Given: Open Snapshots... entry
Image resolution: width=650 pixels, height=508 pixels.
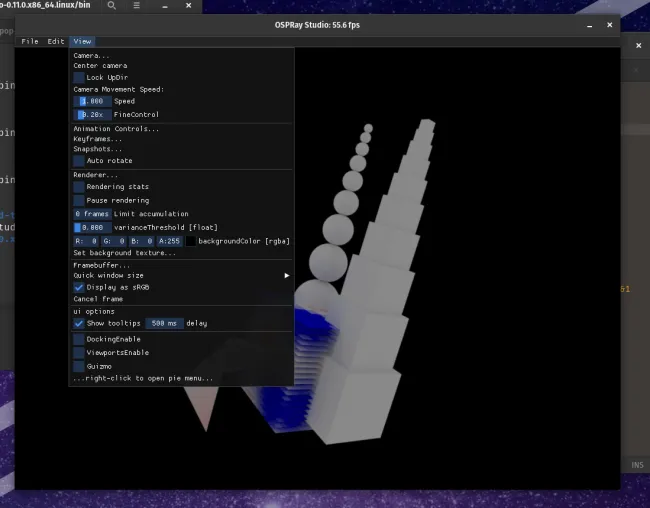Looking at the screenshot, I should pyautogui.click(x=97, y=149).
